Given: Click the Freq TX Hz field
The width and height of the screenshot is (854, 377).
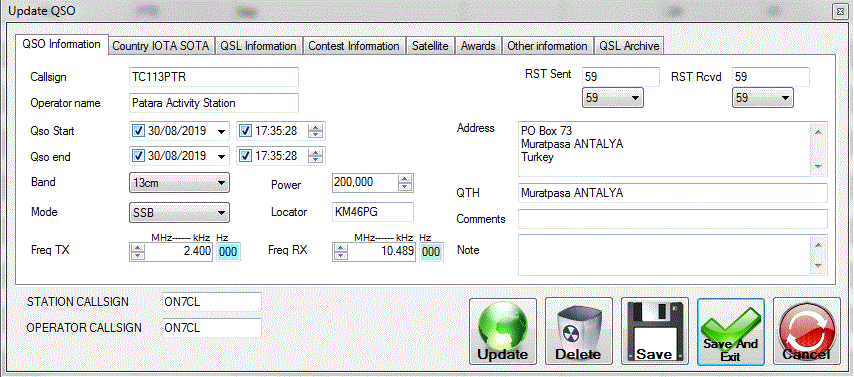Looking at the screenshot, I should [228, 252].
